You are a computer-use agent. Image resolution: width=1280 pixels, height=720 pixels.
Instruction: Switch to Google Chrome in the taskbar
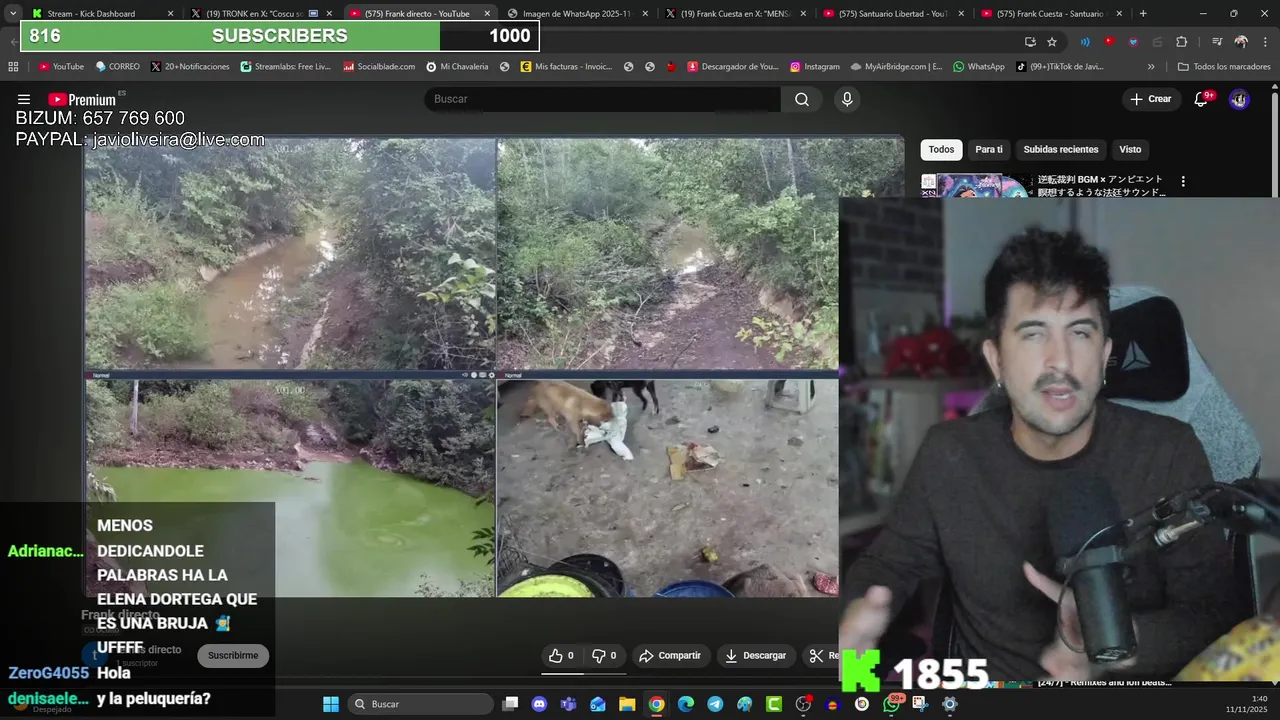point(656,704)
